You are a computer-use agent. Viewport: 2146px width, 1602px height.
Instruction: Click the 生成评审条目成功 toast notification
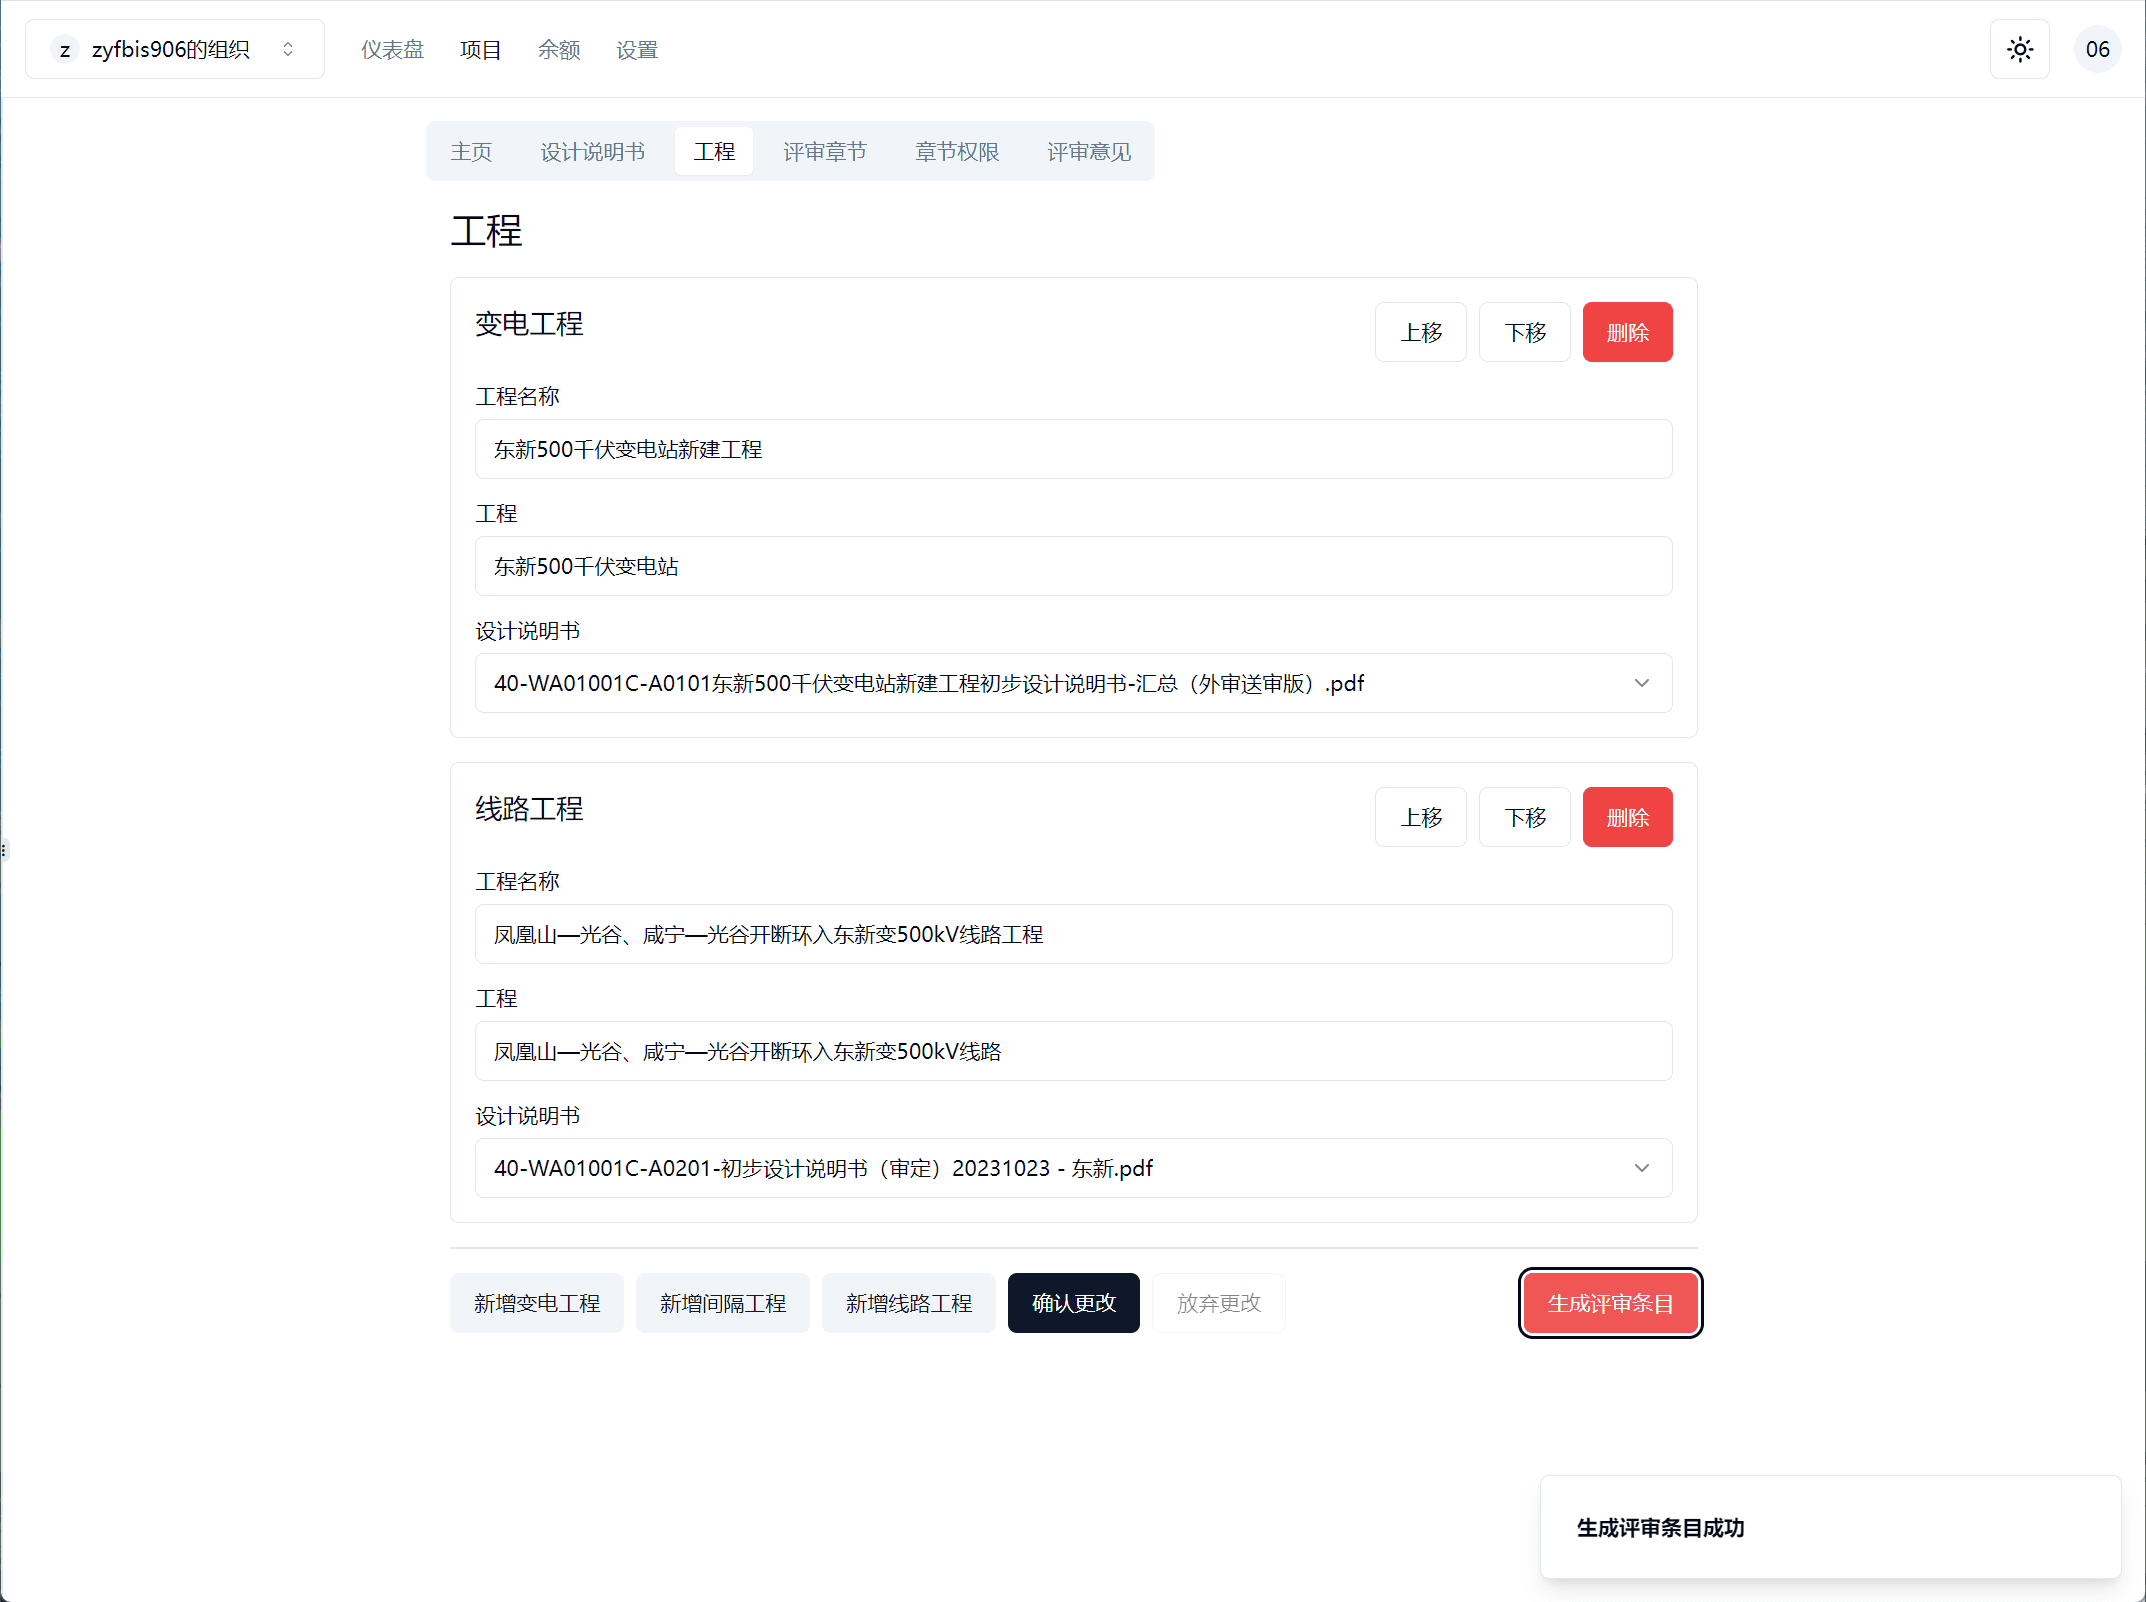[x=1831, y=1527]
